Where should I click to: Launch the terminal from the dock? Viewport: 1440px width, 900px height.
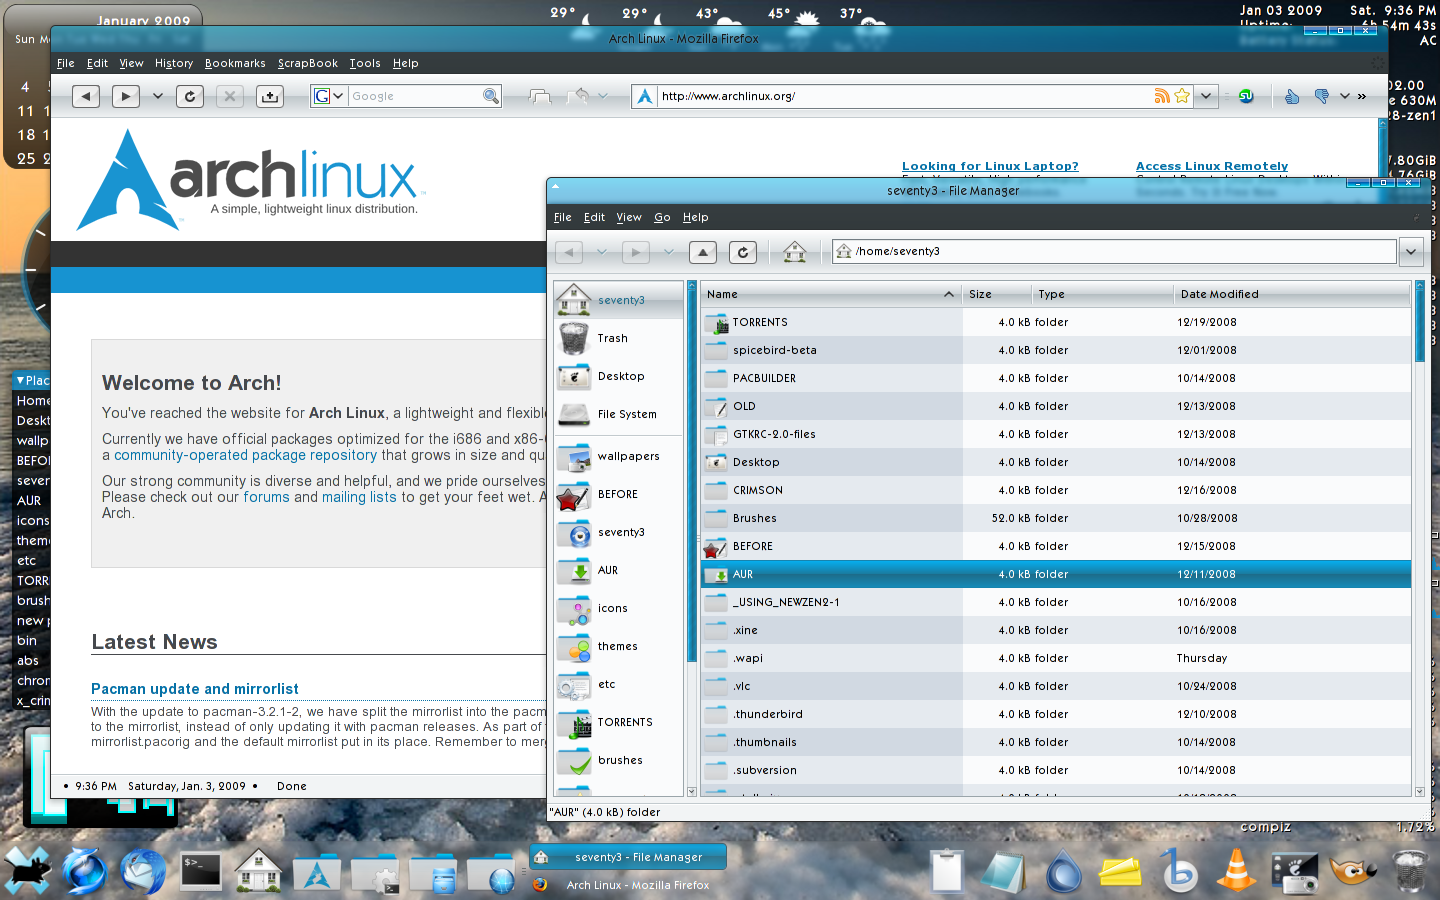point(201,870)
